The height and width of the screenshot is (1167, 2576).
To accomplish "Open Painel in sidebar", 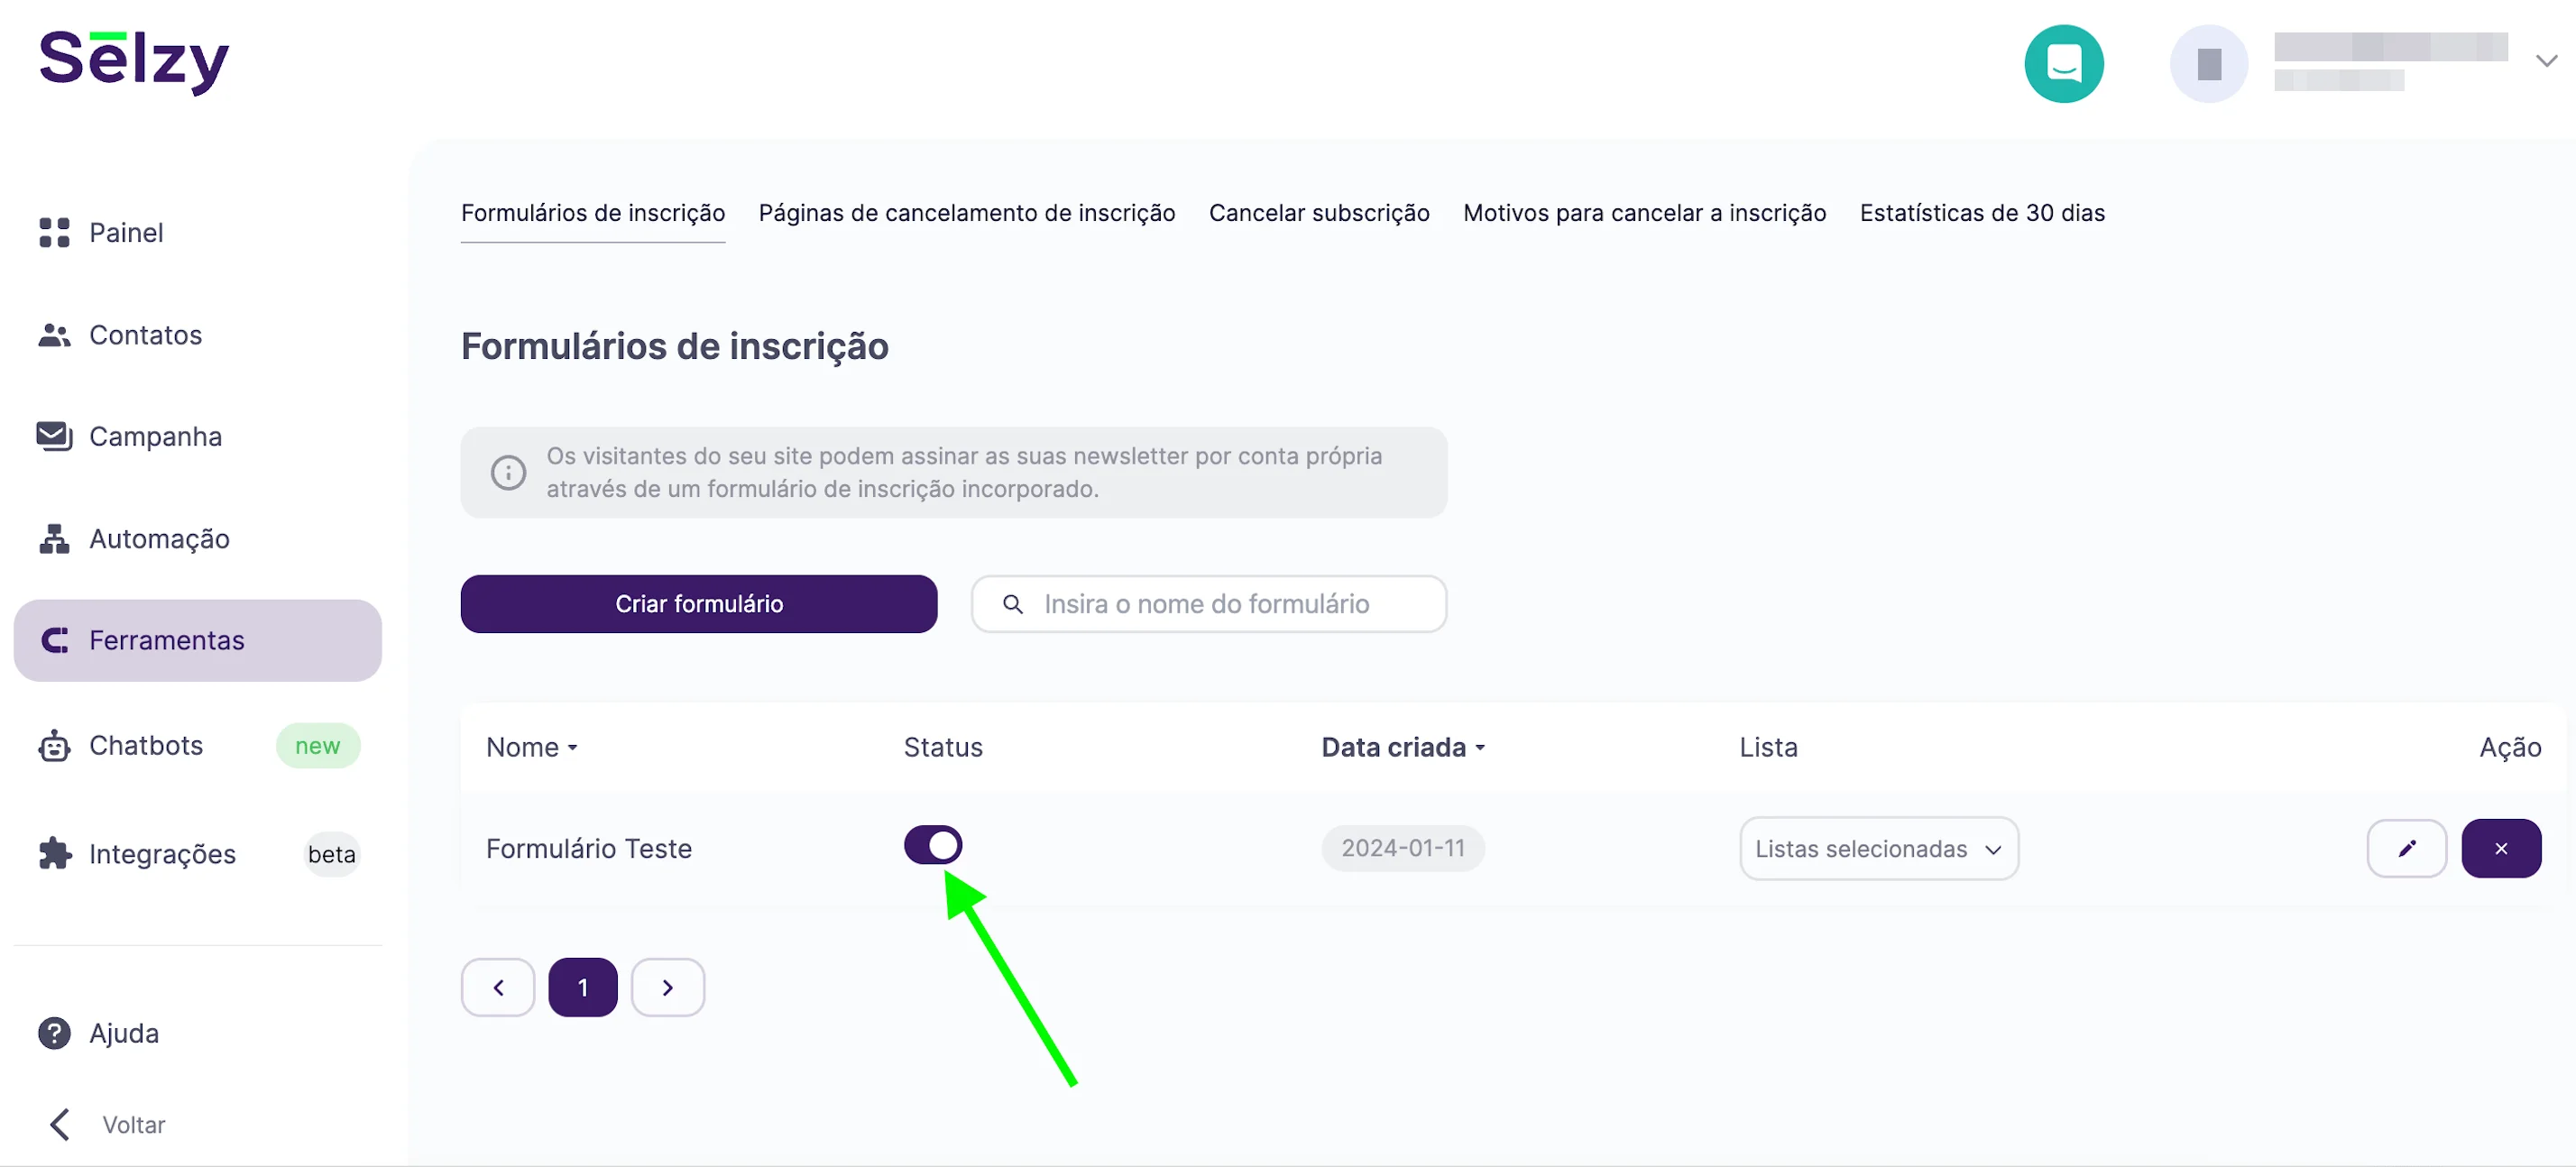I will point(126,232).
